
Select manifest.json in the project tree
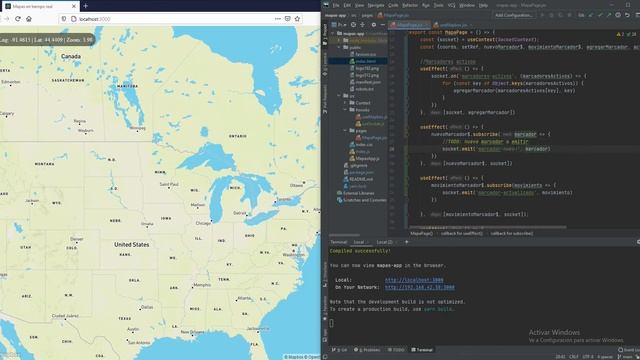(x=364, y=82)
